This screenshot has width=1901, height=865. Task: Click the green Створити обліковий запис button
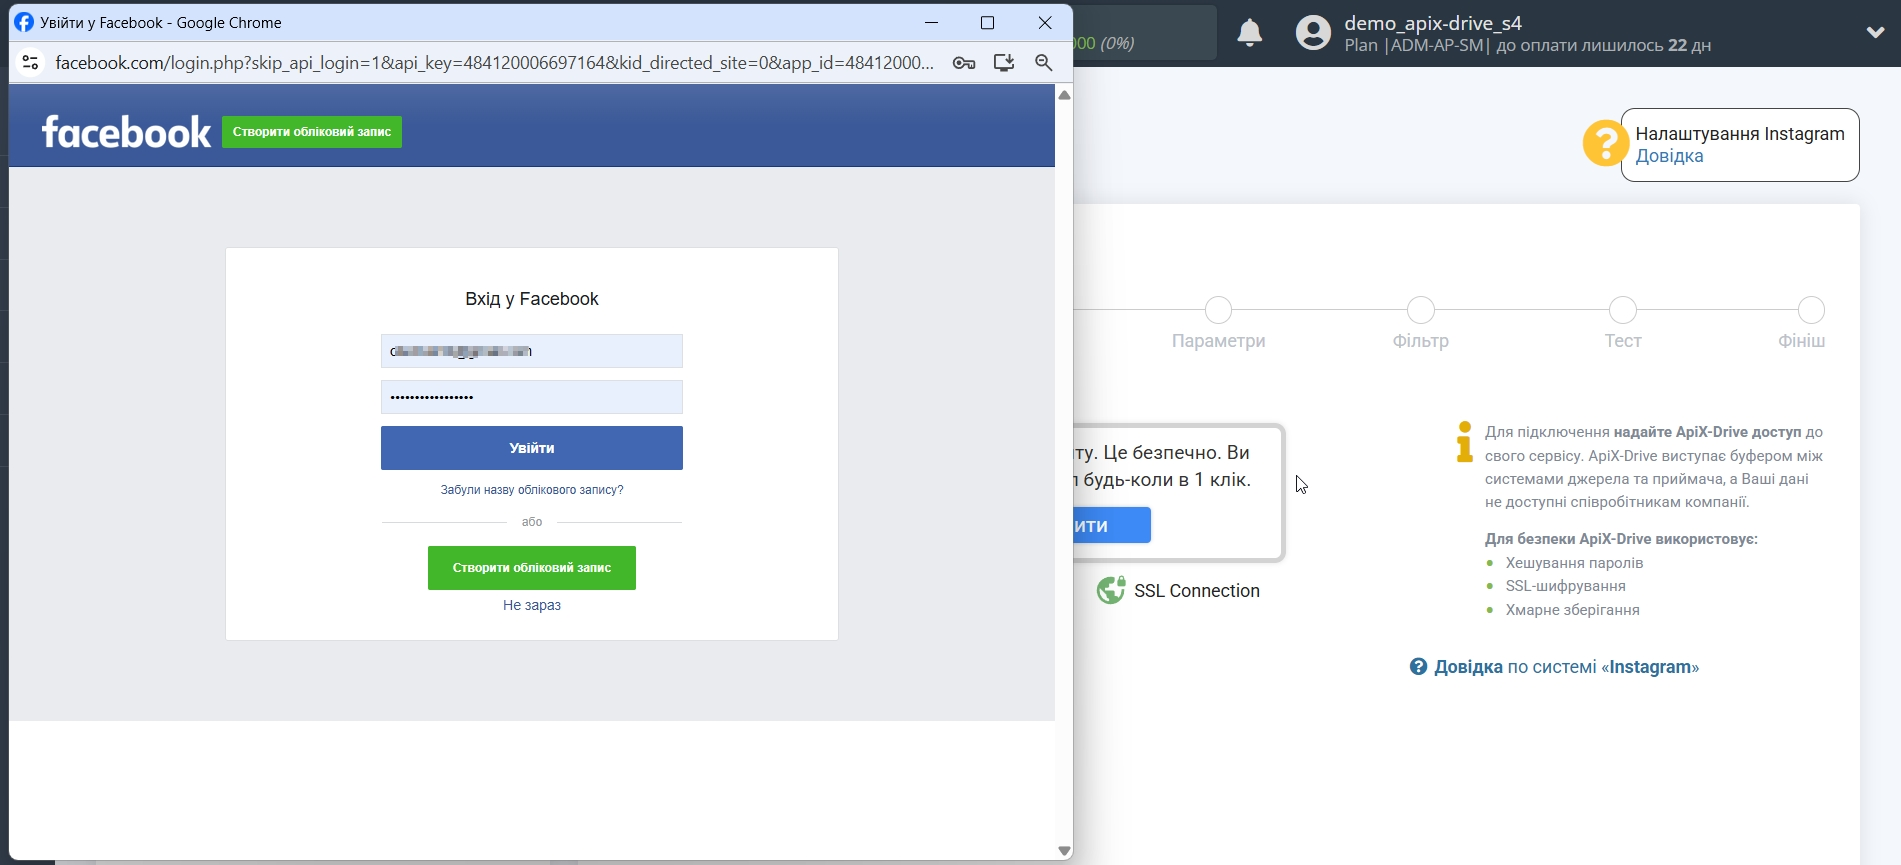pos(532,568)
